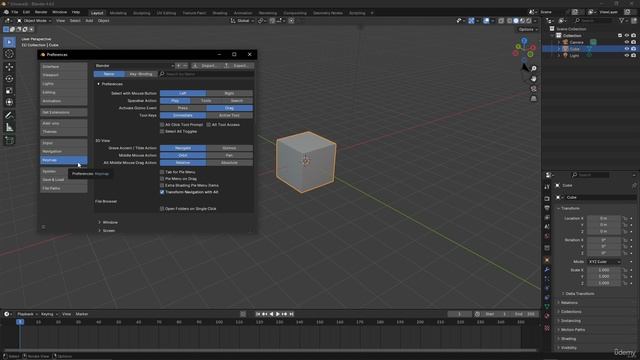This screenshot has height=360, width=640.
Task: Open the Physics properties tab
Action: 547,288
